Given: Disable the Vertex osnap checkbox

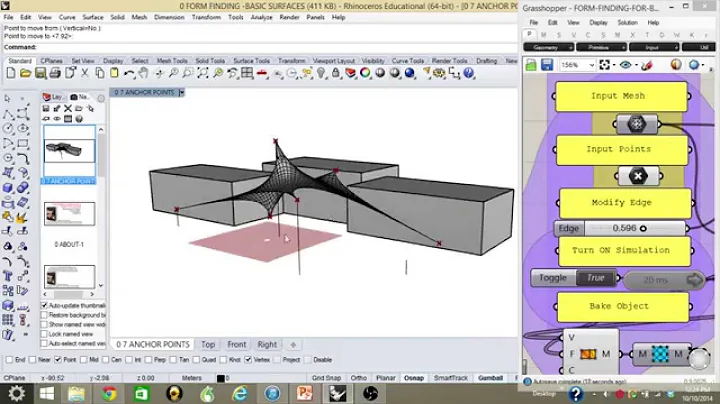Looking at the screenshot, I should coord(248,359).
